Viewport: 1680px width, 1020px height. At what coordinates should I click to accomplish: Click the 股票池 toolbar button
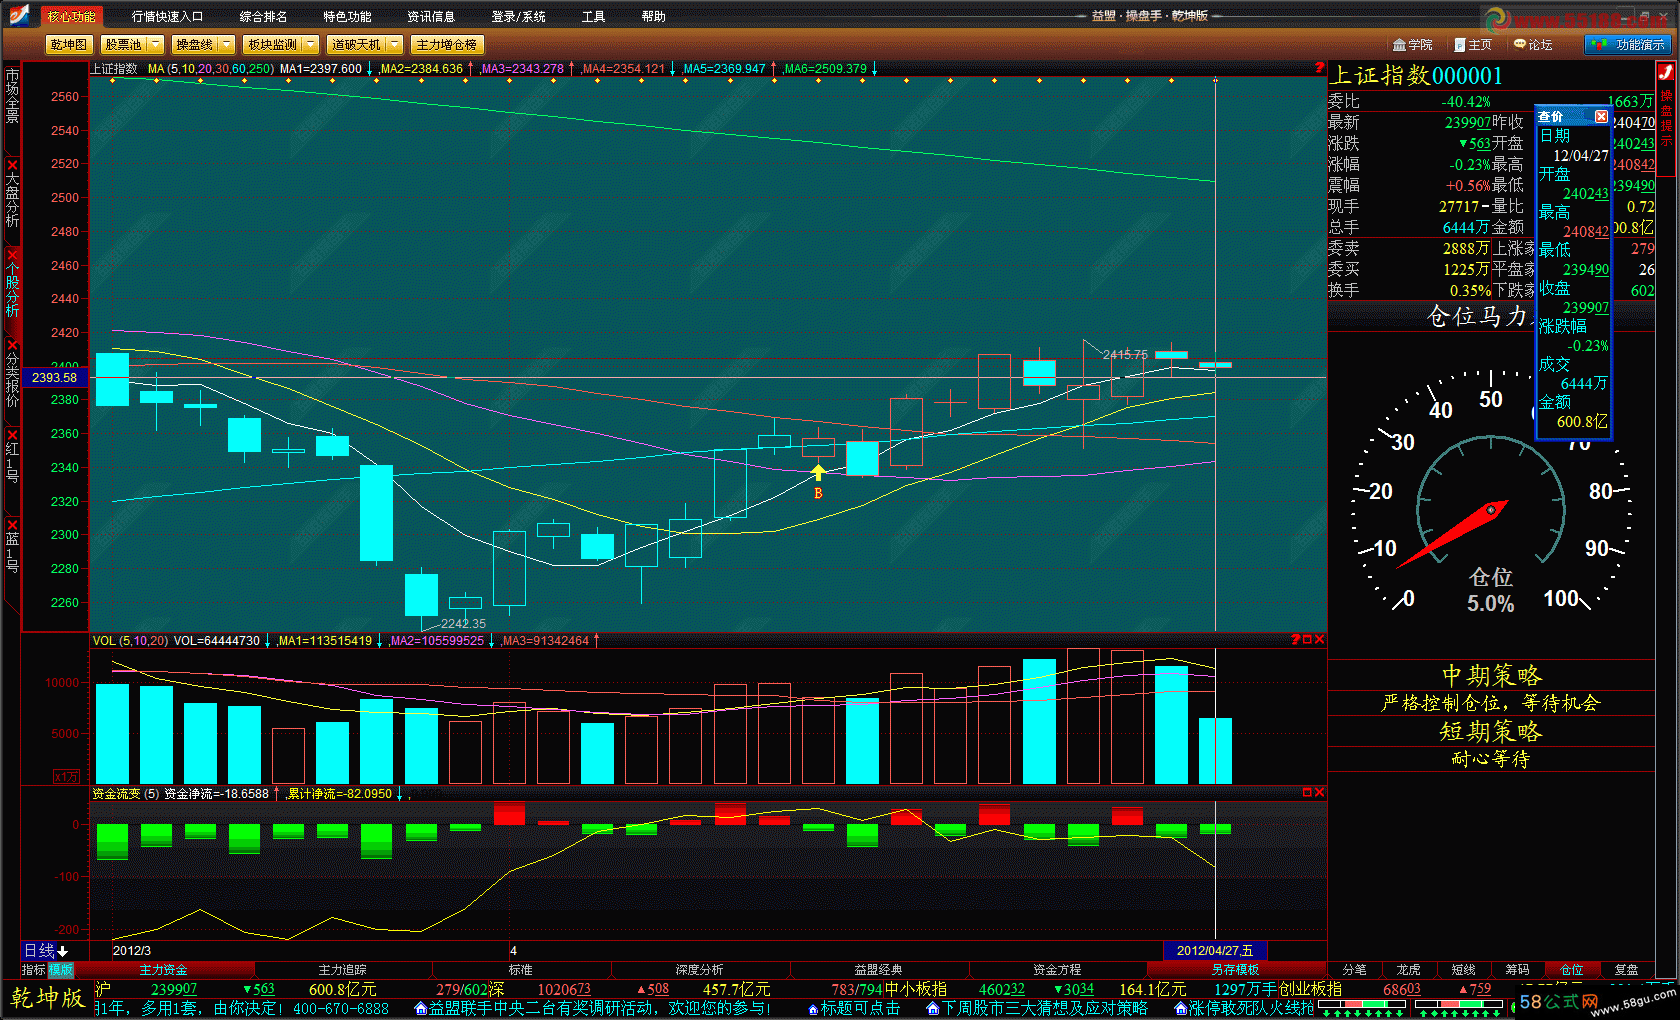click(x=124, y=45)
